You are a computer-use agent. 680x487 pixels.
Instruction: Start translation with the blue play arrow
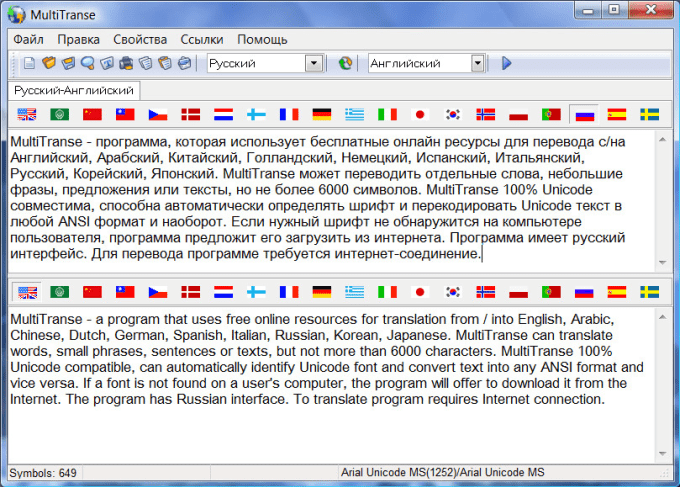click(x=507, y=63)
